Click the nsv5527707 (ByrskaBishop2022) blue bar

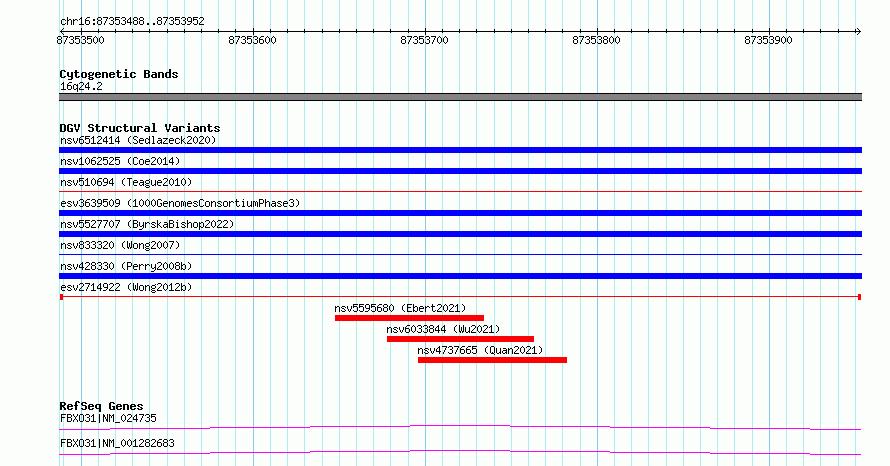(460, 234)
